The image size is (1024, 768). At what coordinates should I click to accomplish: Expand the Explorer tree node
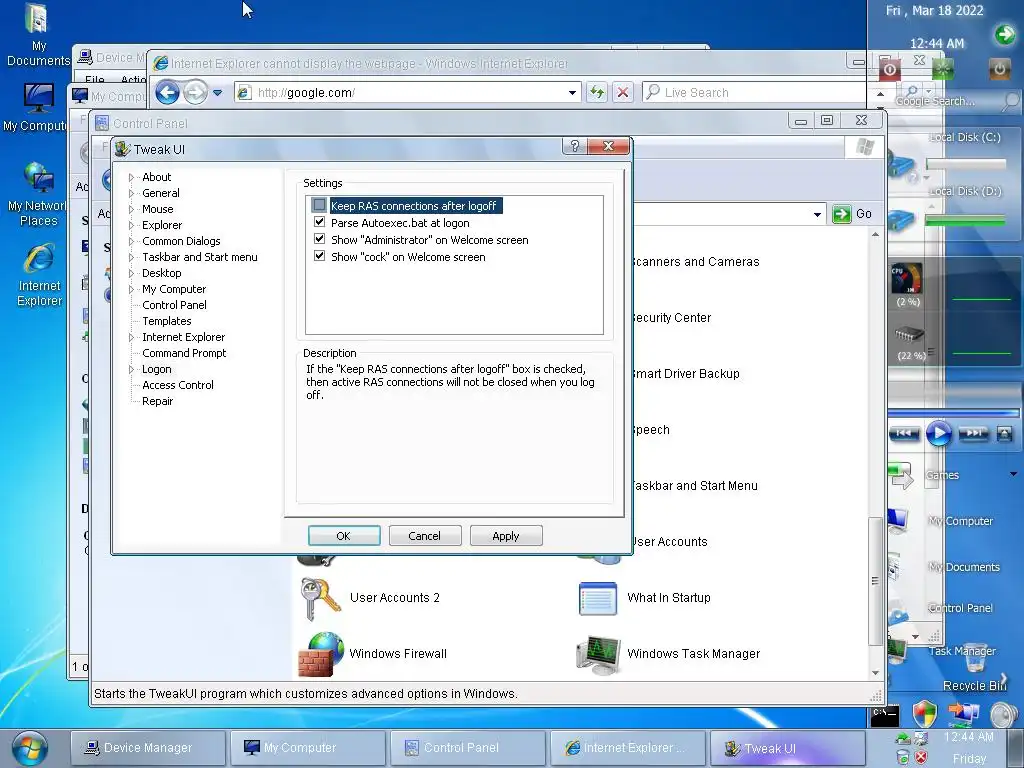point(131,225)
